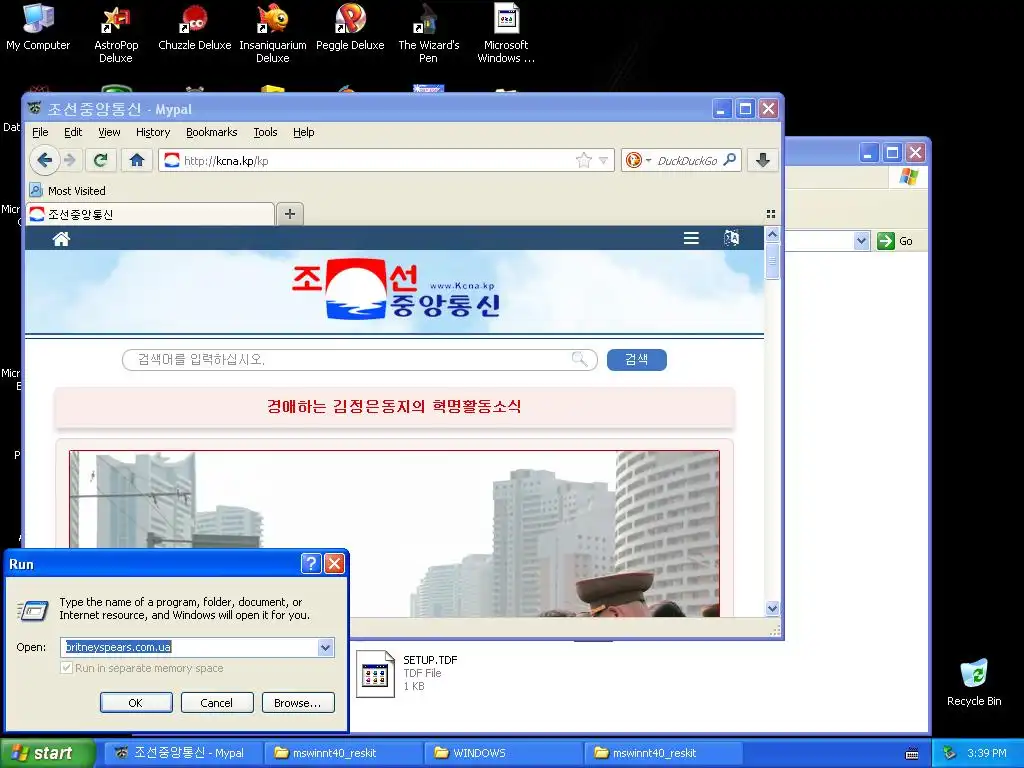The width and height of the screenshot is (1024, 768).
Task: Open the File menu
Action: [x=40, y=132]
